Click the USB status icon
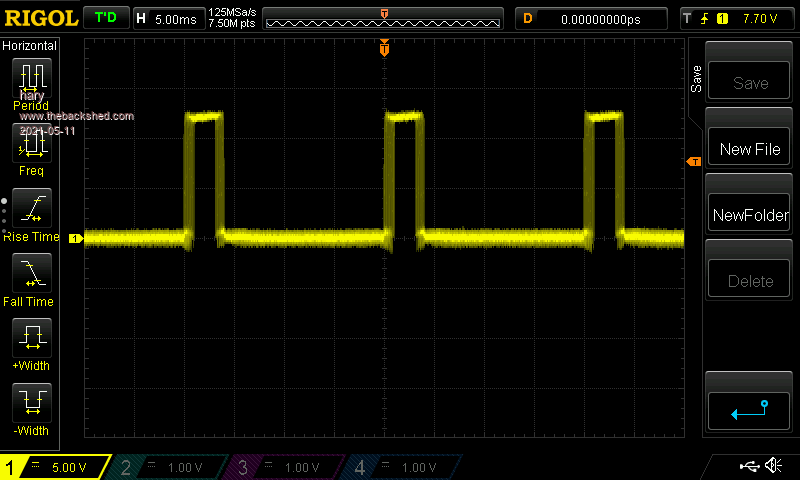The width and height of the screenshot is (800, 480). pyautogui.click(x=749, y=466)
